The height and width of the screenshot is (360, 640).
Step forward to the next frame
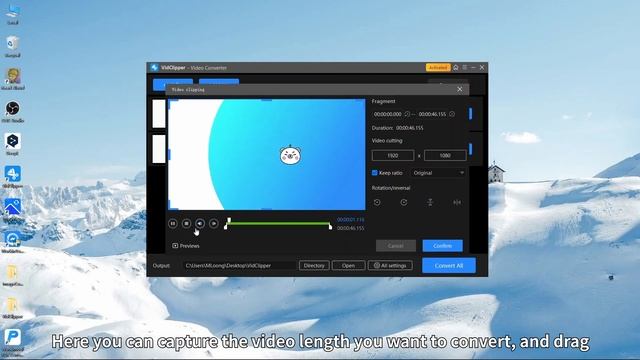[213, 223]
